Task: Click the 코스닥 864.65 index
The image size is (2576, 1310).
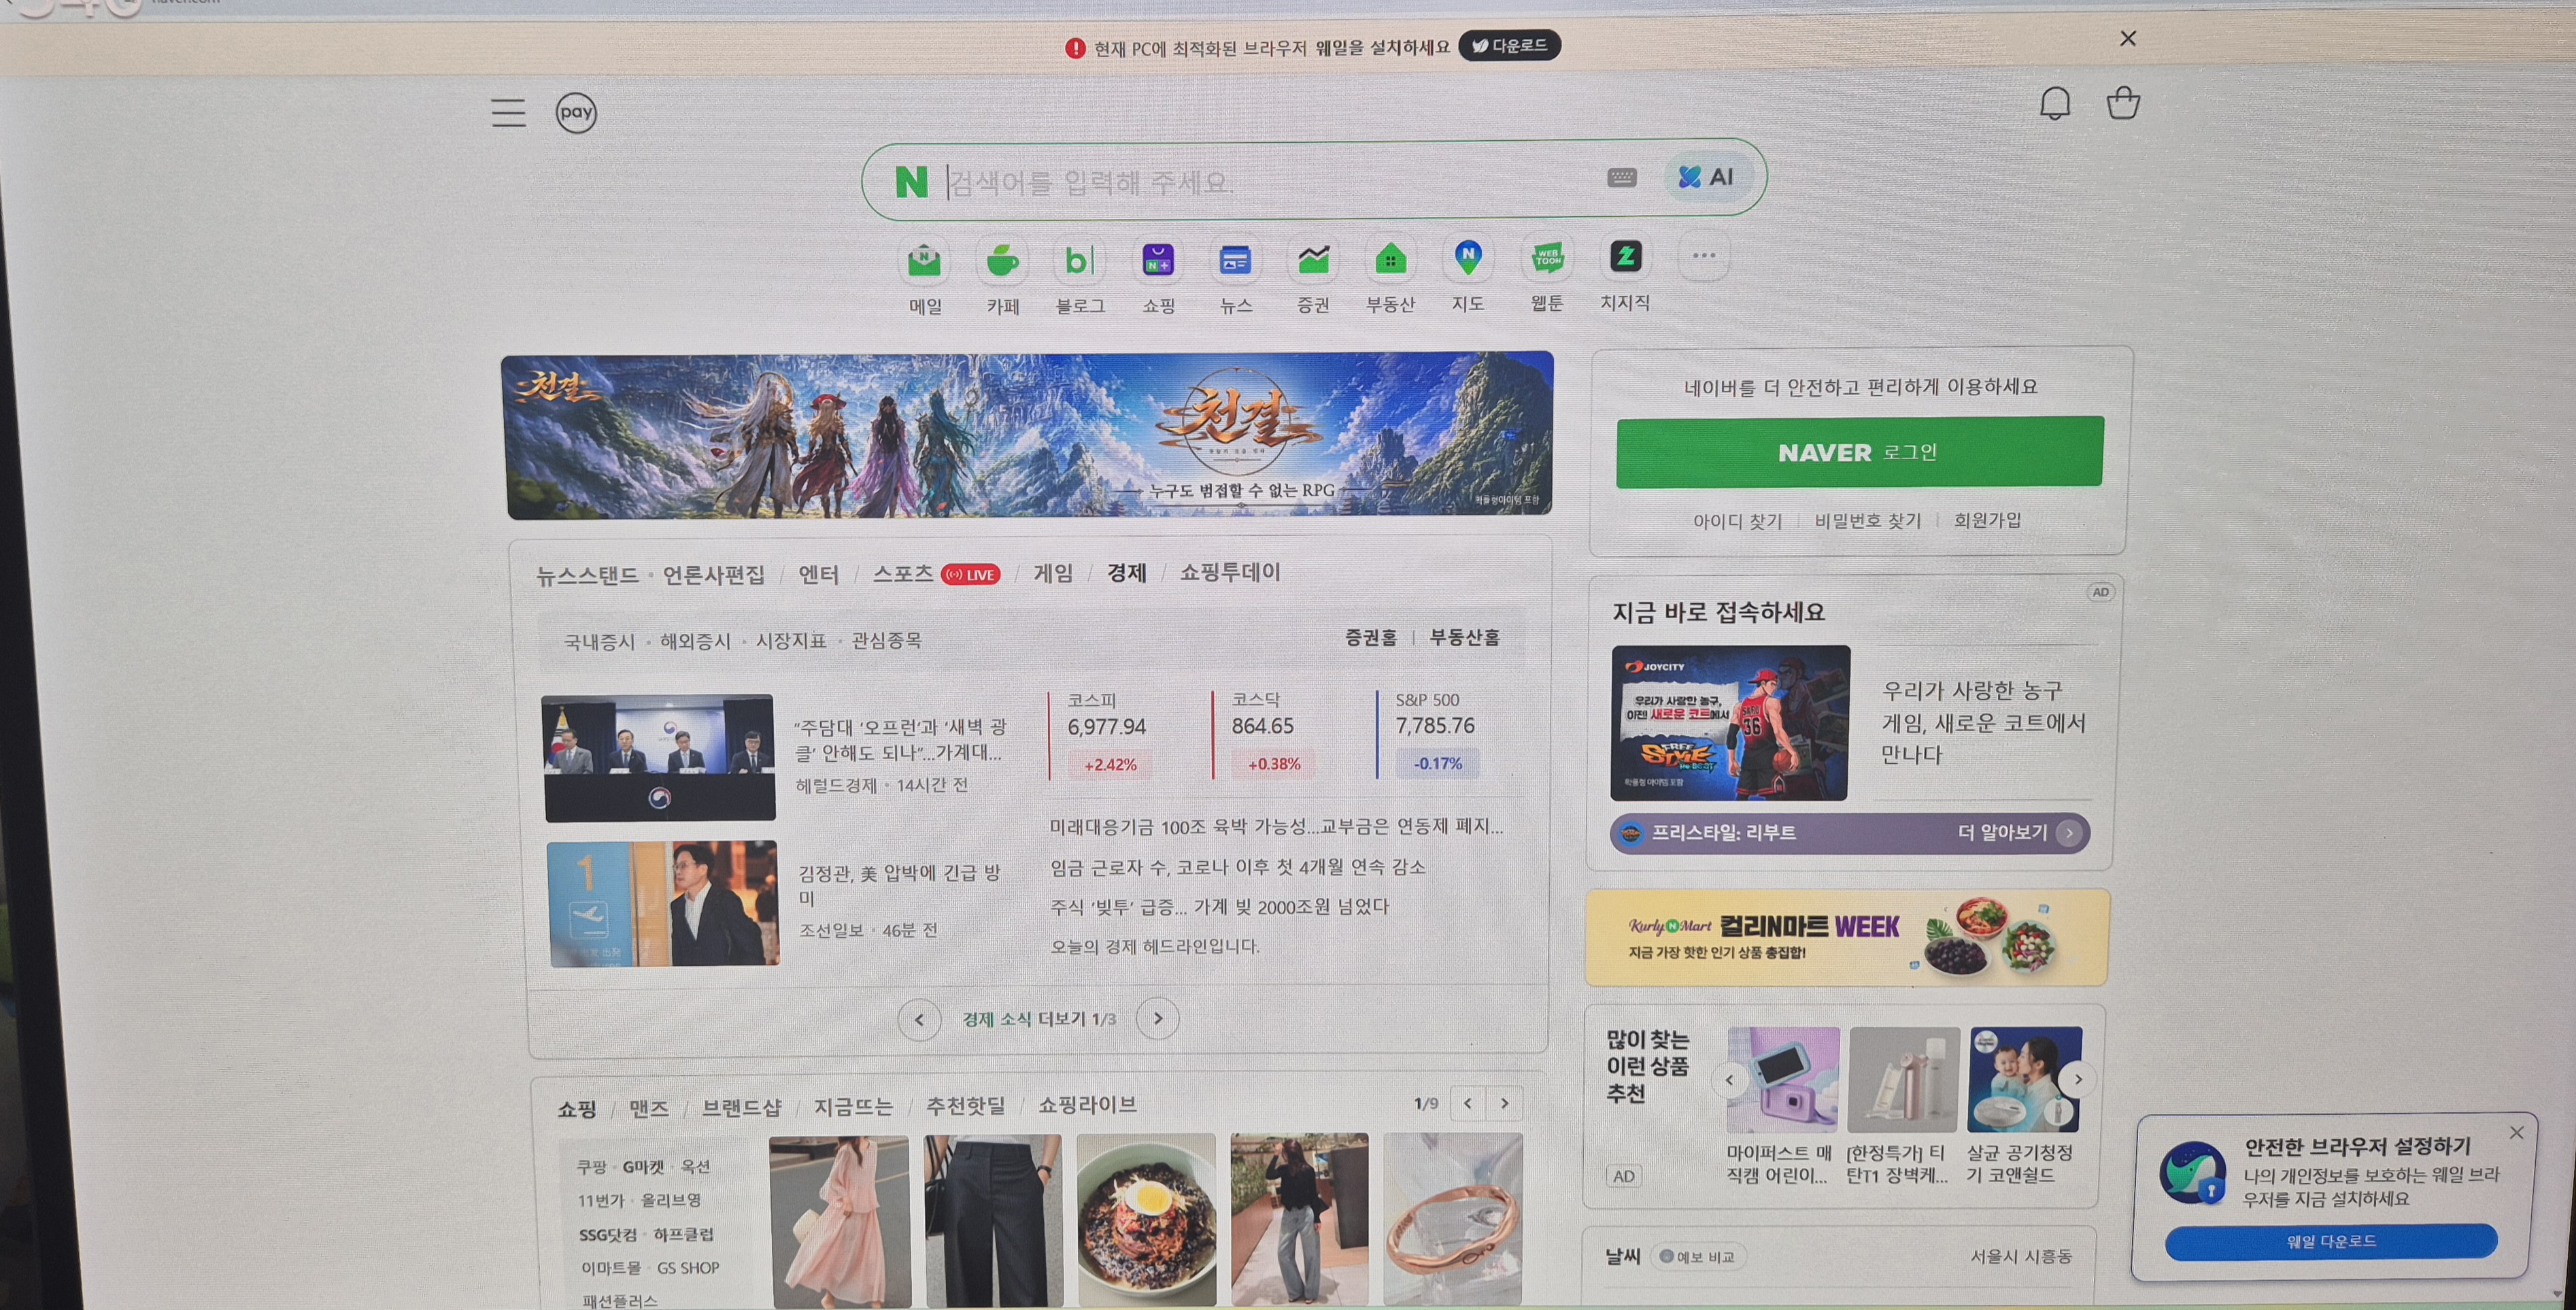Action: click(x=1272, y=733)
